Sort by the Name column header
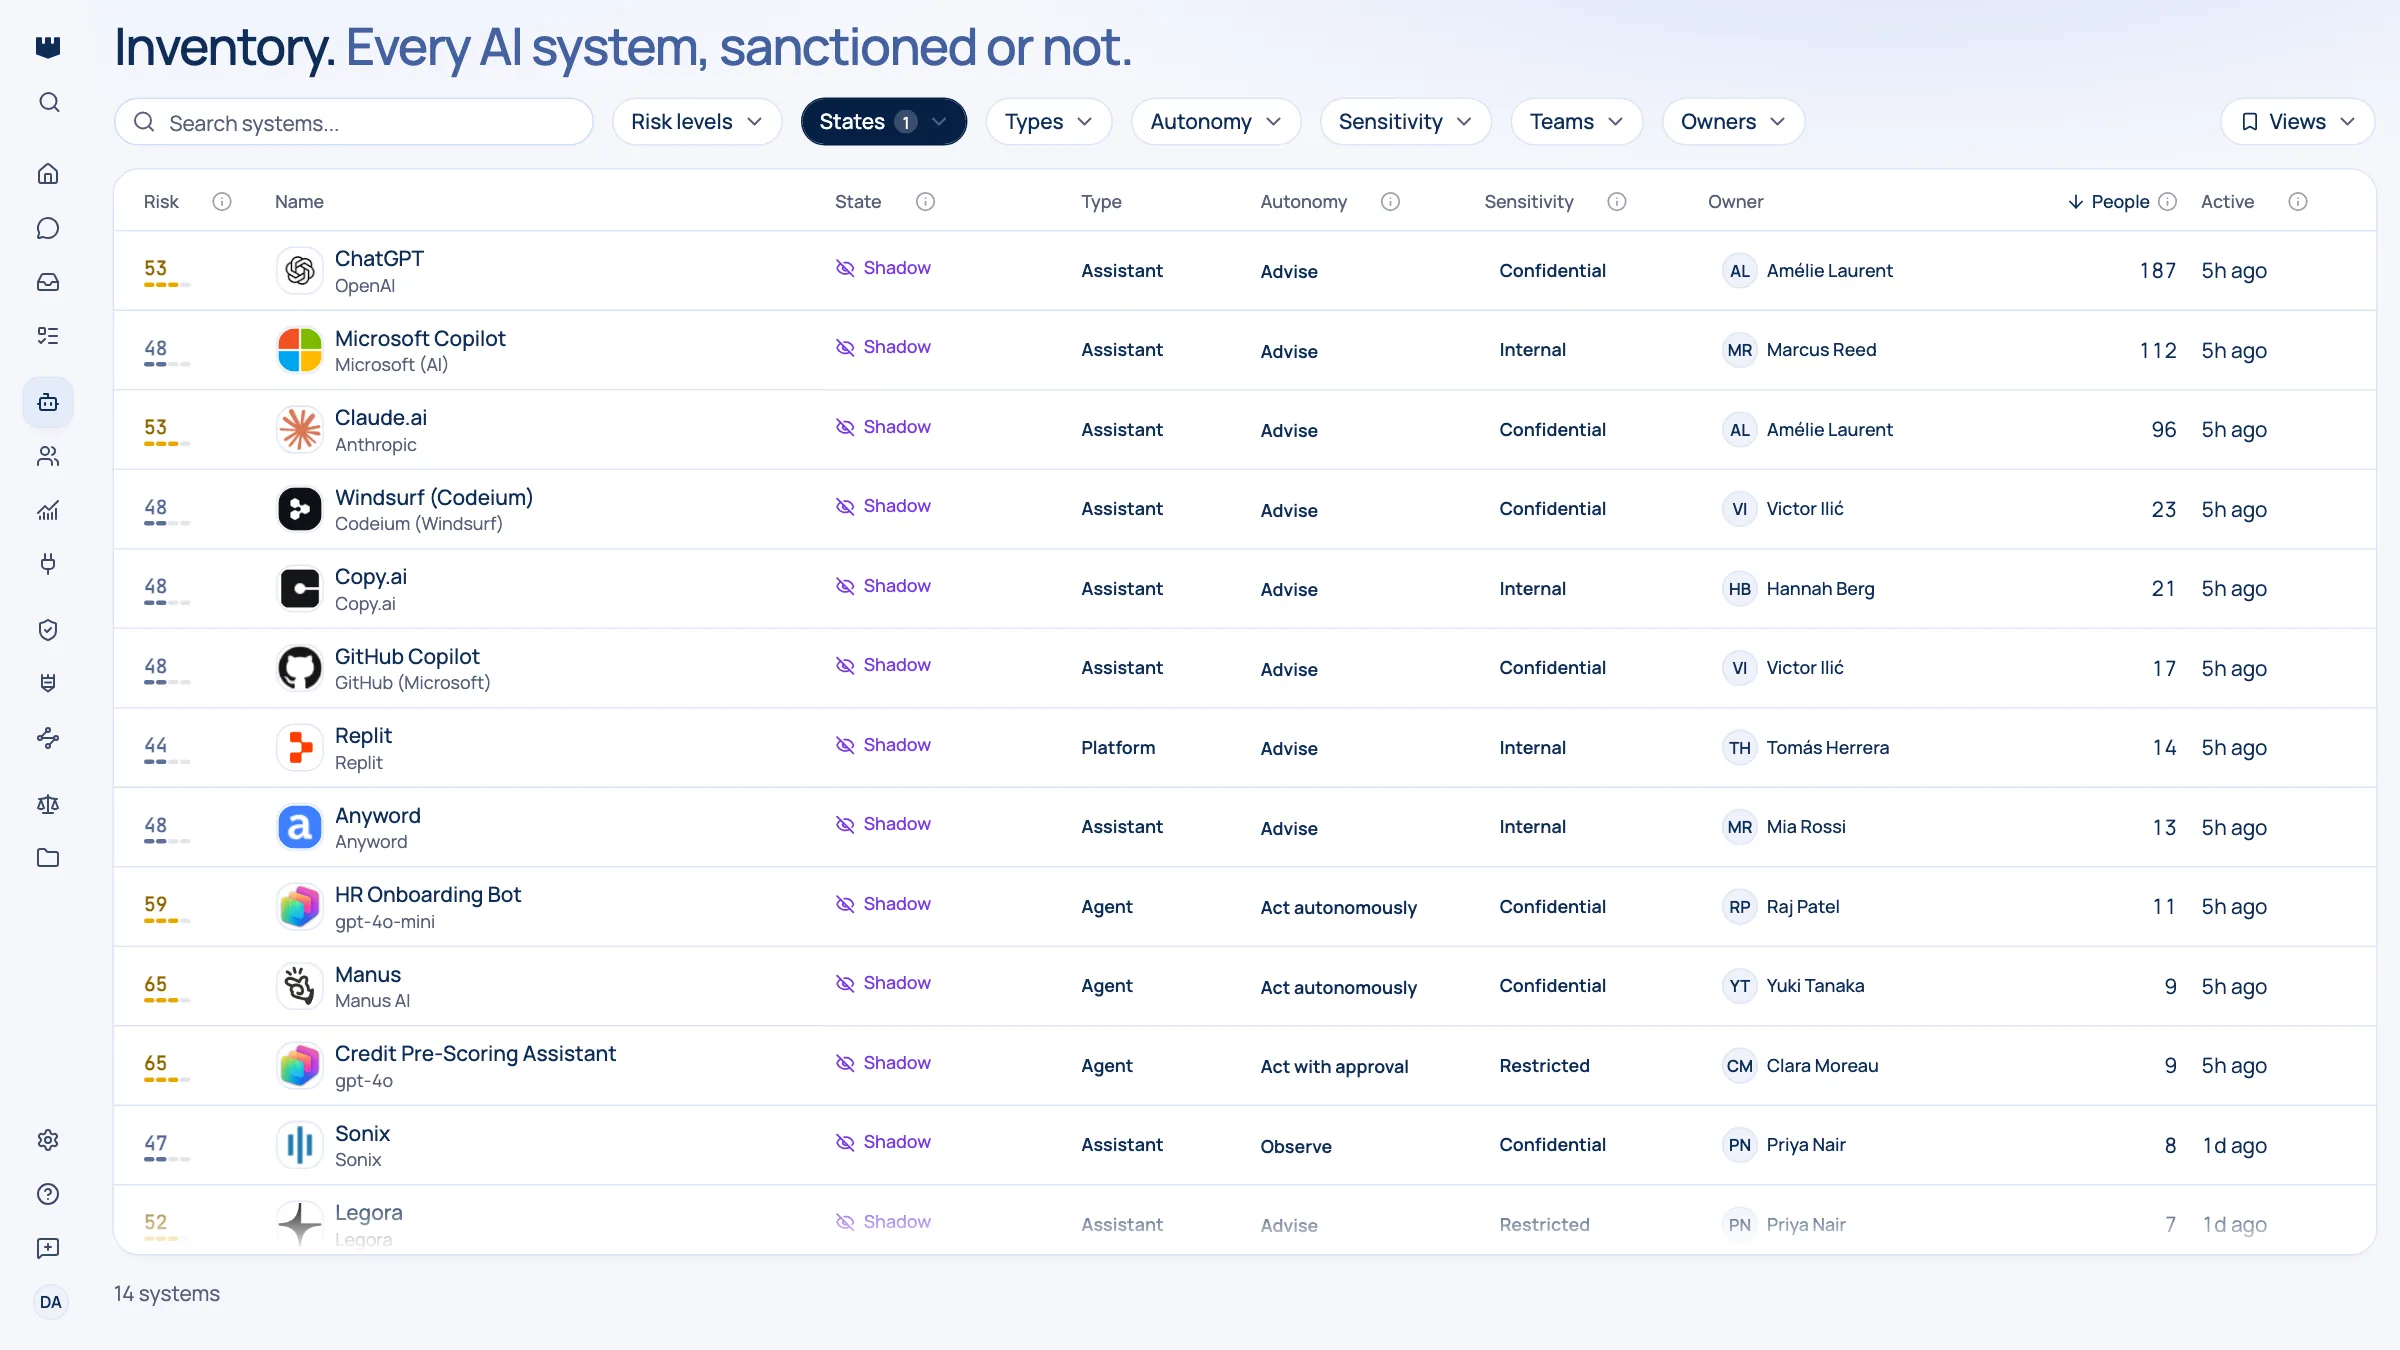2400x1350 pixels. [299, 202]
